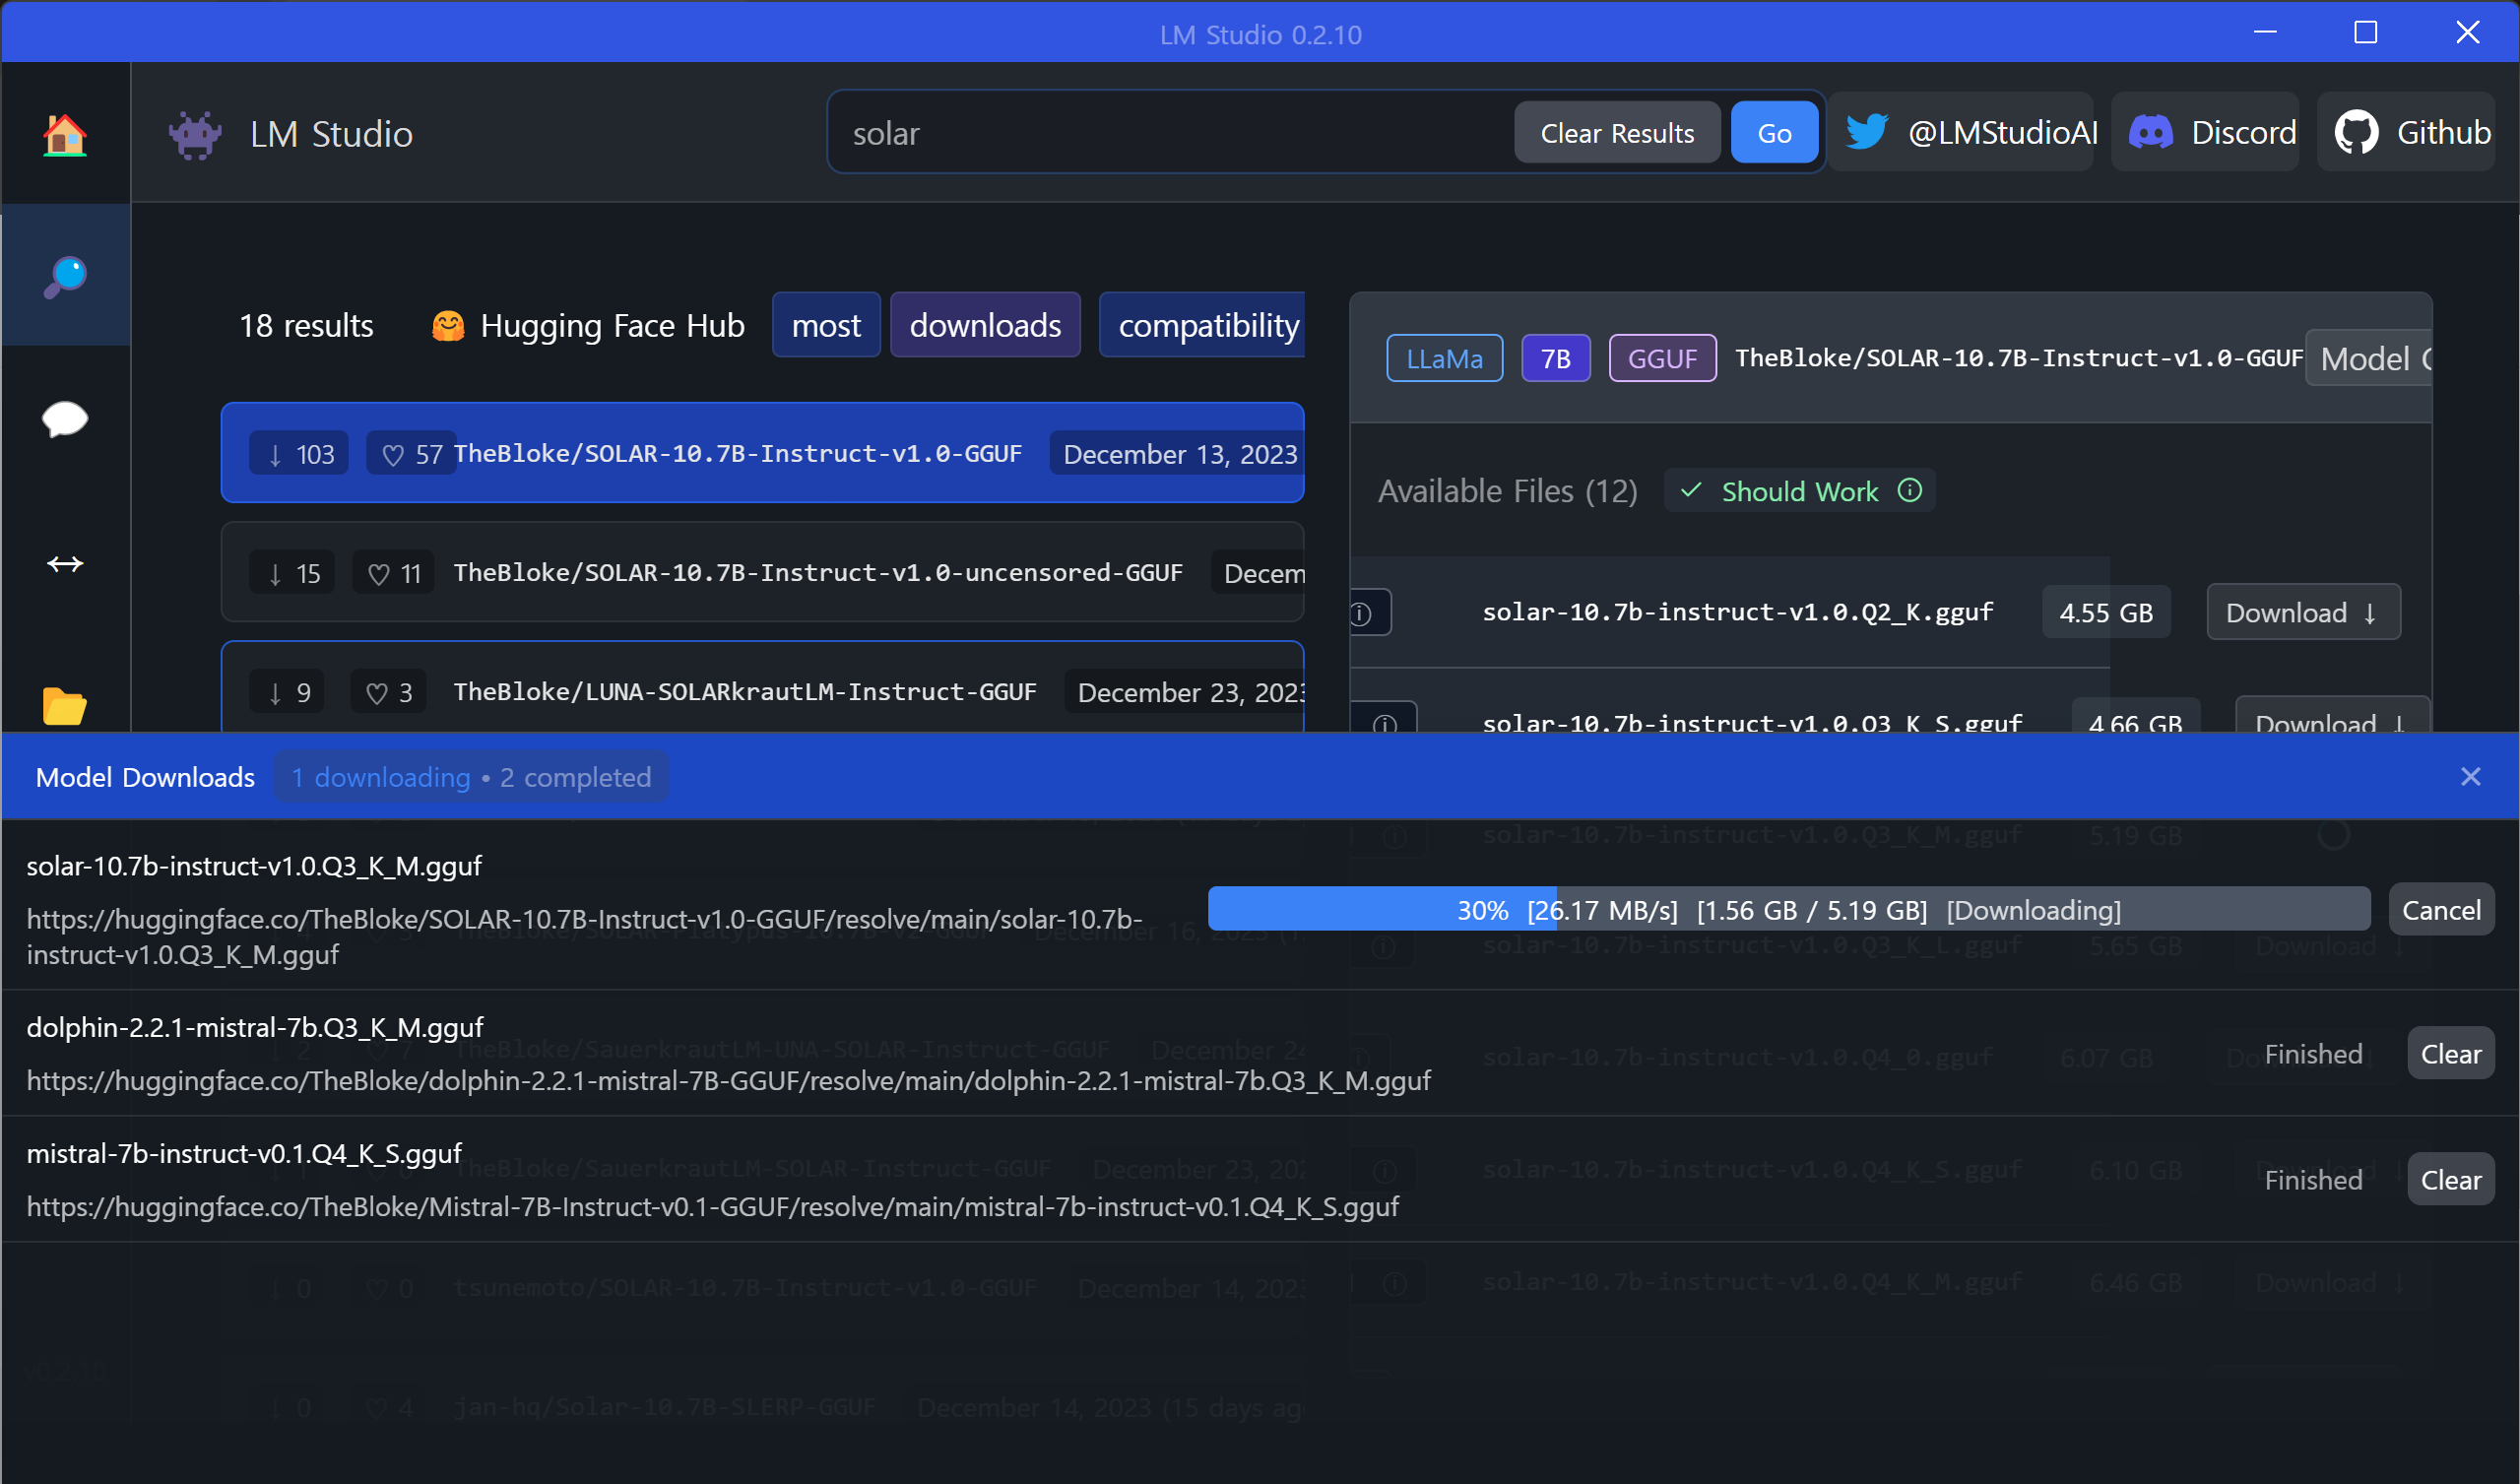Open the 'most' sort dropdown
This screenshot has width=2520, height=1484.
point(826,325)
